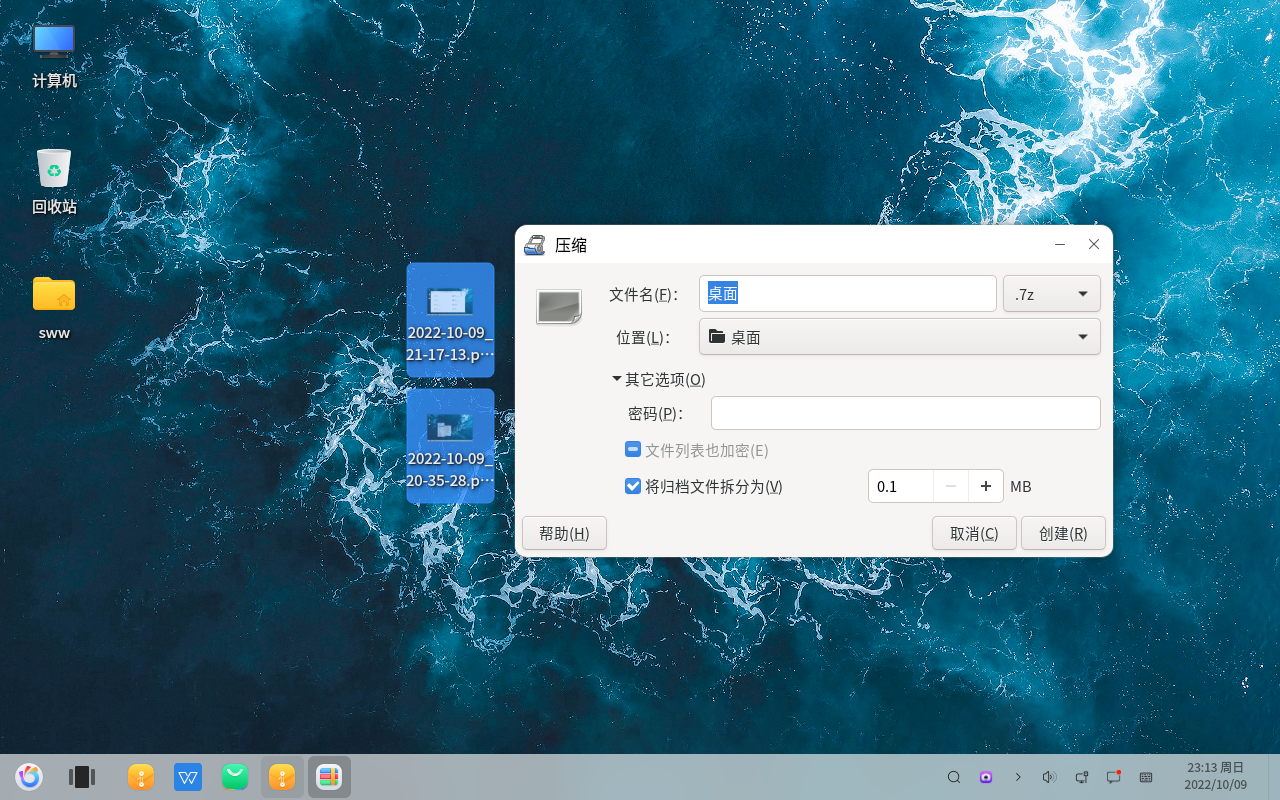
Task: Close the 压缩 dialog window
Action: tap(1094, 245)
